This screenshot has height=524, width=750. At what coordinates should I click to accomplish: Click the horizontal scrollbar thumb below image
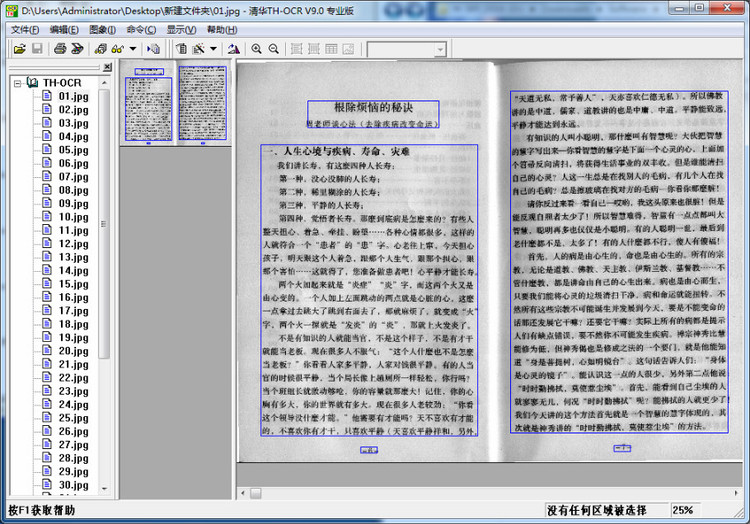click(x=256, y=493)
